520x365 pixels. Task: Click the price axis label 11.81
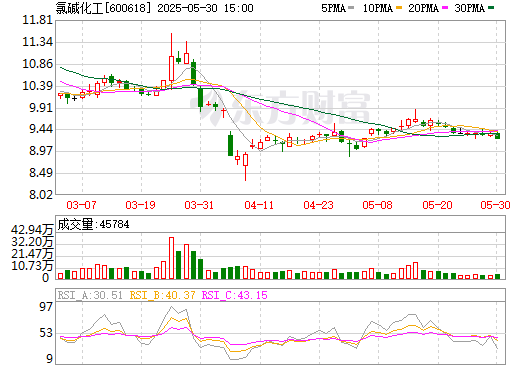(x=38, y=20)
